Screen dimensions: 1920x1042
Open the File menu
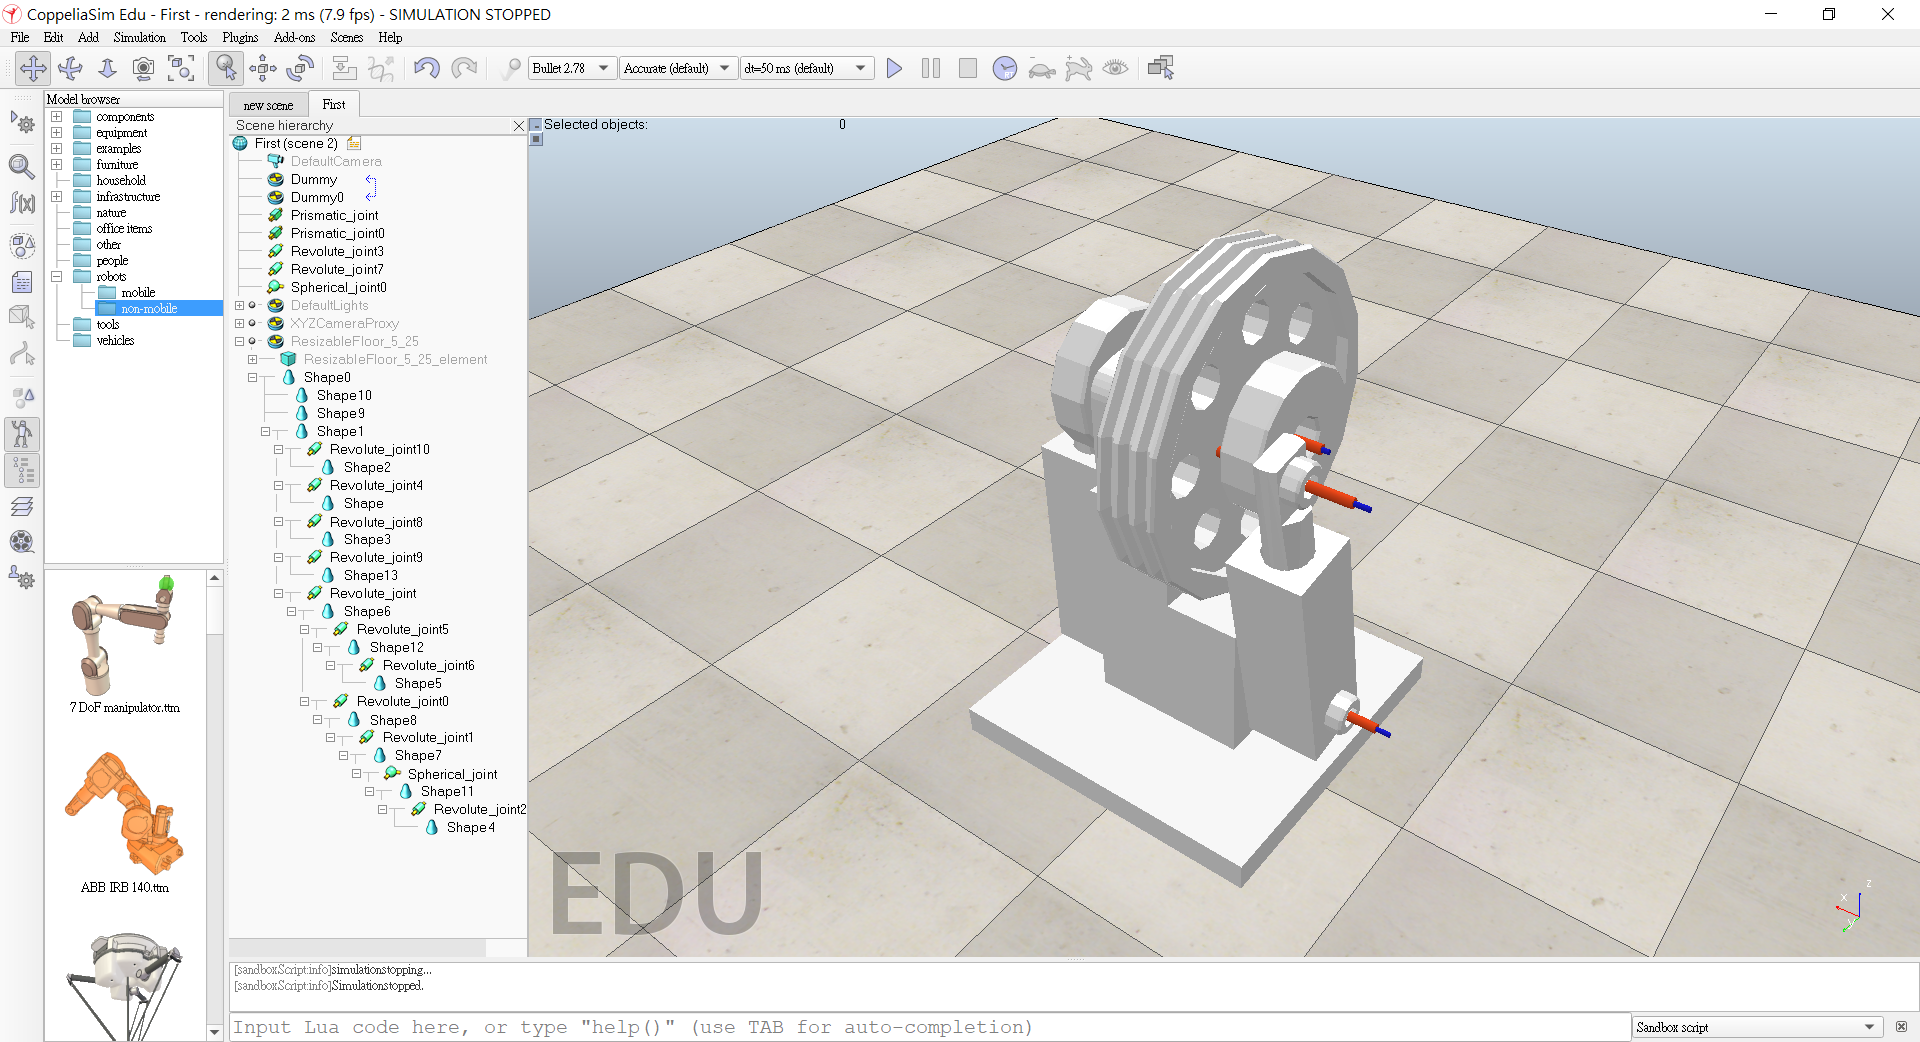[20, 37]
